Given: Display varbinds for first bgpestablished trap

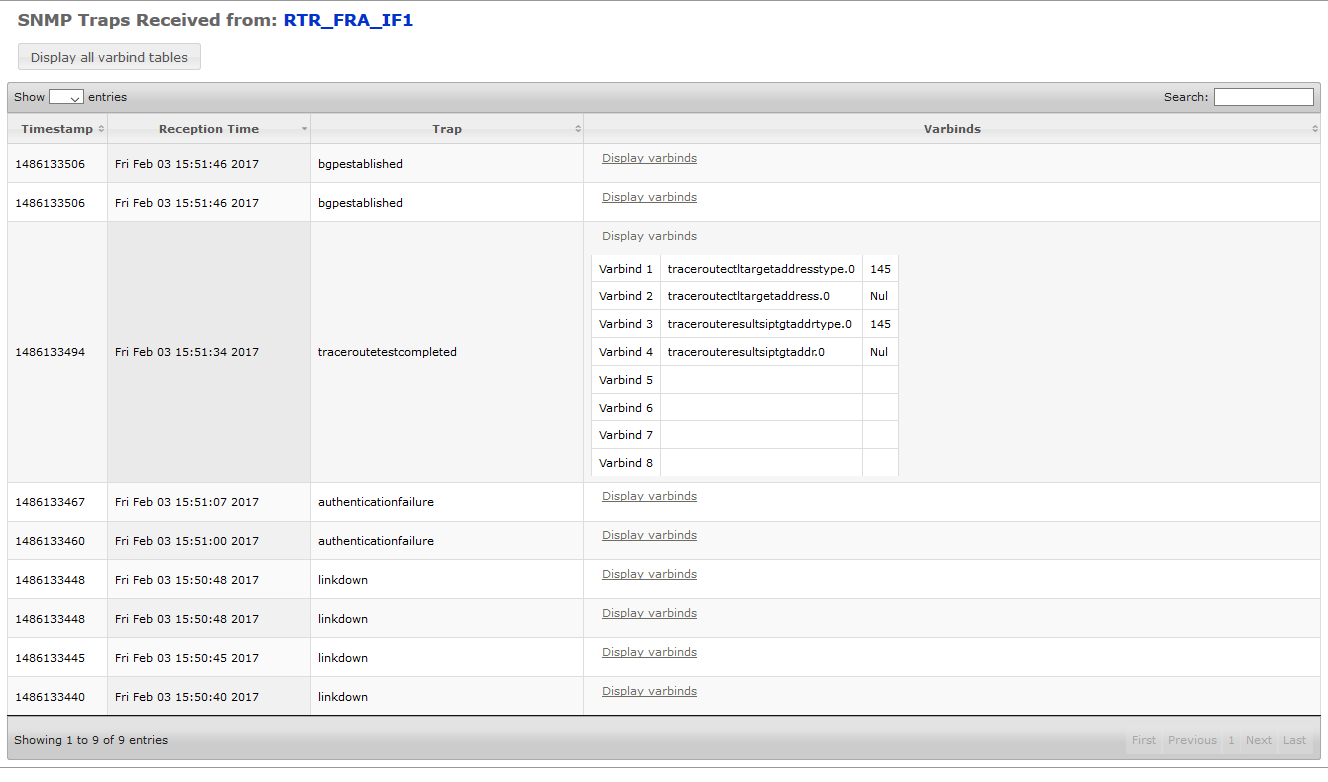Looking at the screenshot, I should pyautogui.click(x=648, y=157).
